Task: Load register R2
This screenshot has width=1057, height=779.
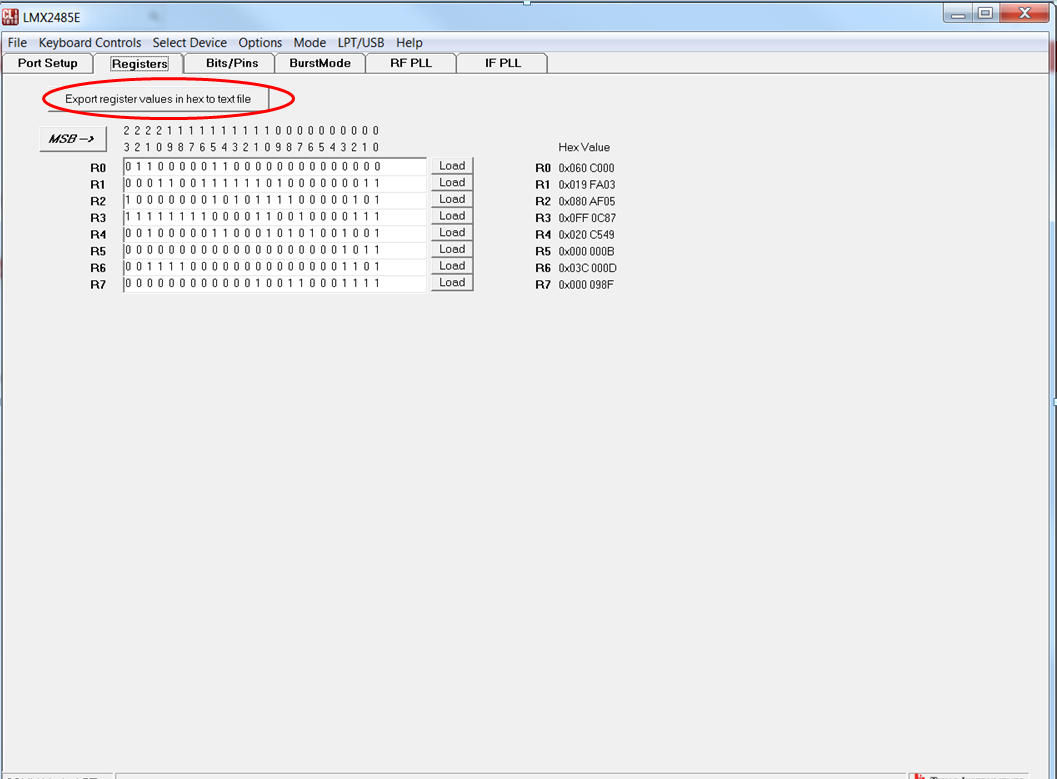Action: coord(452,199)
